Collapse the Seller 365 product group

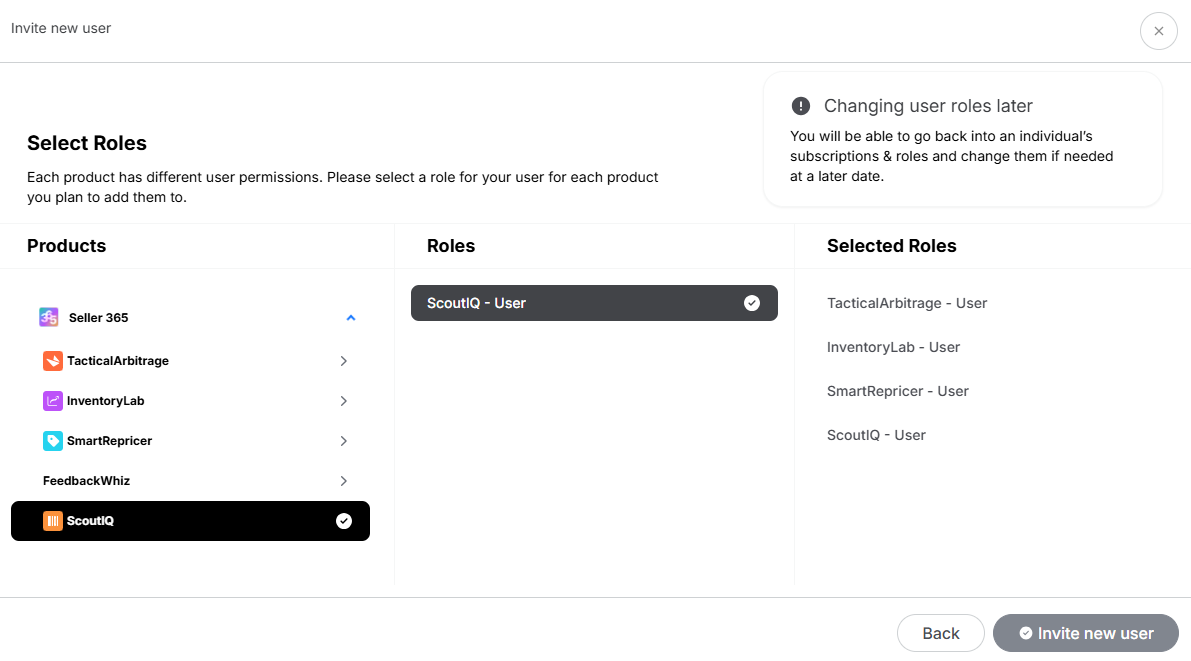point(350,318)
